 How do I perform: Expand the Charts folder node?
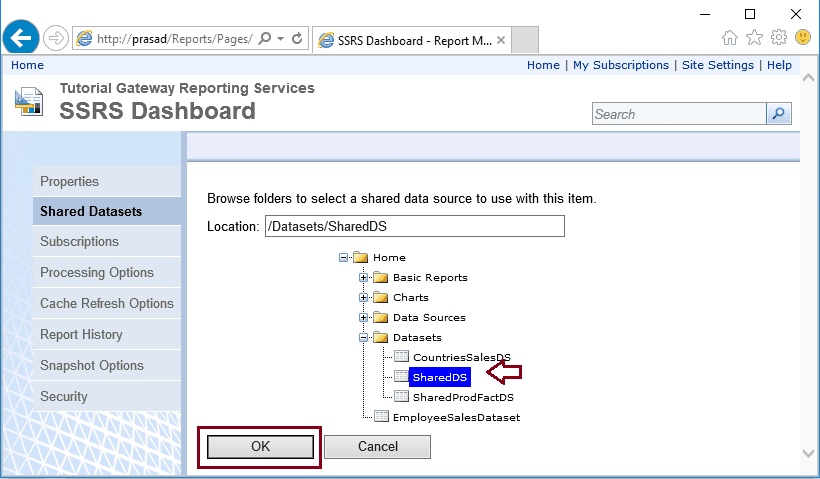363,298
